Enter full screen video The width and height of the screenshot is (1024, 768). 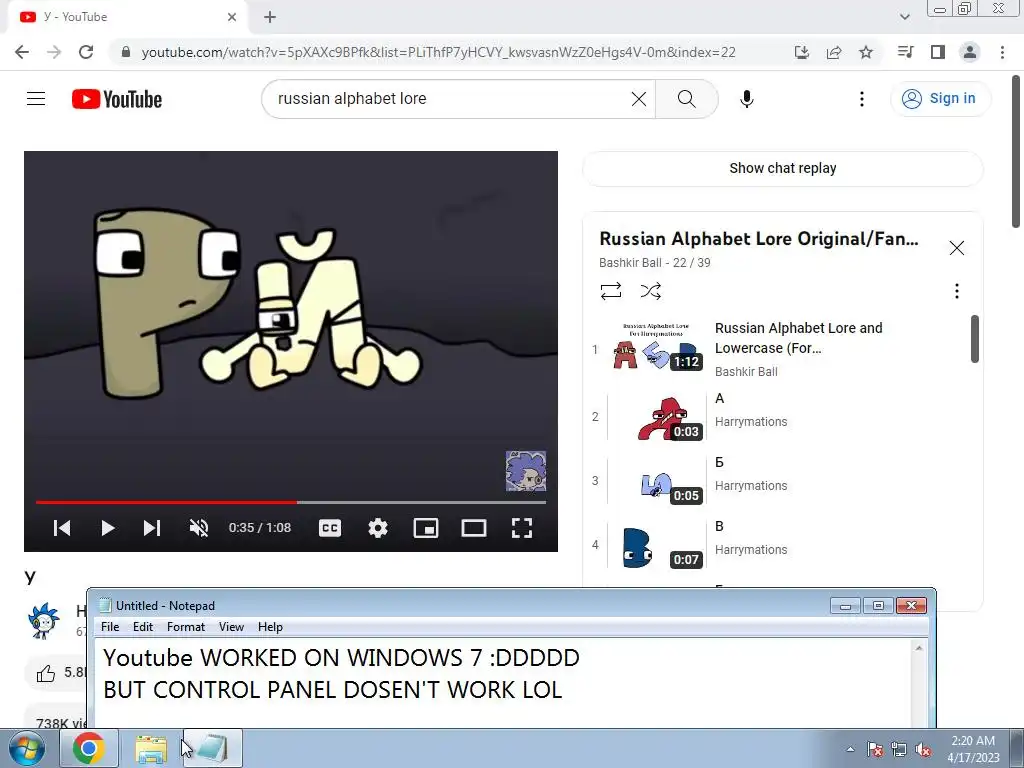[x=522, y=528]
